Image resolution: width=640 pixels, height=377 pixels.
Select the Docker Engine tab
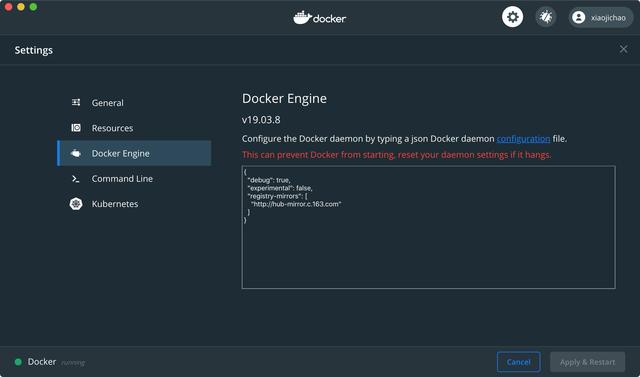[x=134, y=153]
